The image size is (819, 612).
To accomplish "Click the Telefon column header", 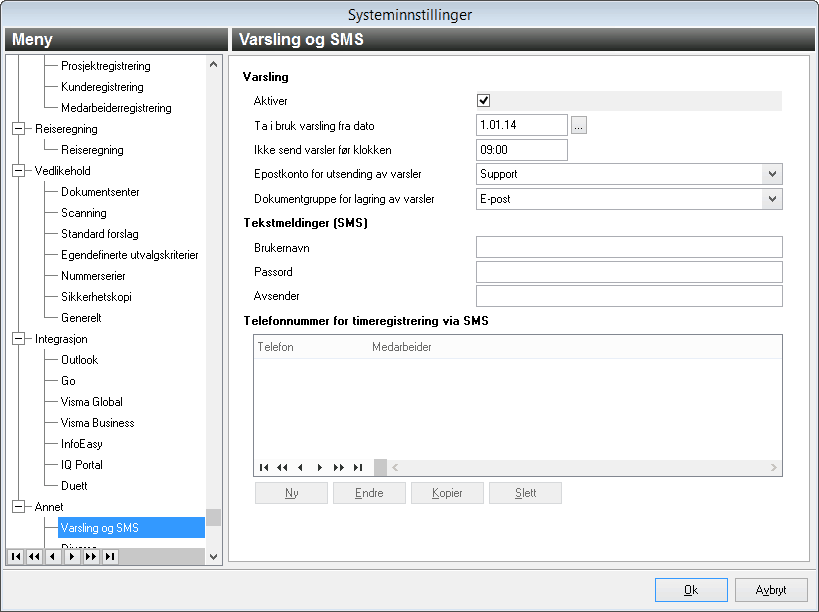I will tap(275, 347).
